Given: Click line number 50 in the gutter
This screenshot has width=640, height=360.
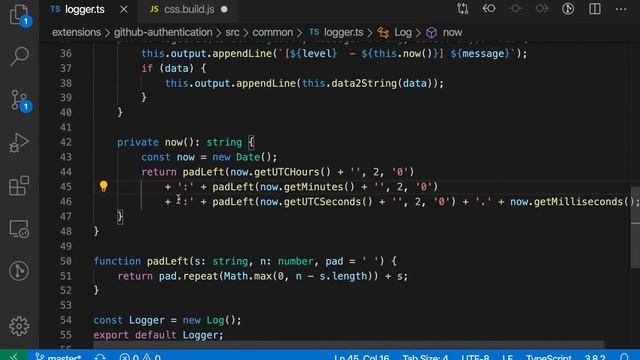Looking at the screenshot, I should 65,261.
